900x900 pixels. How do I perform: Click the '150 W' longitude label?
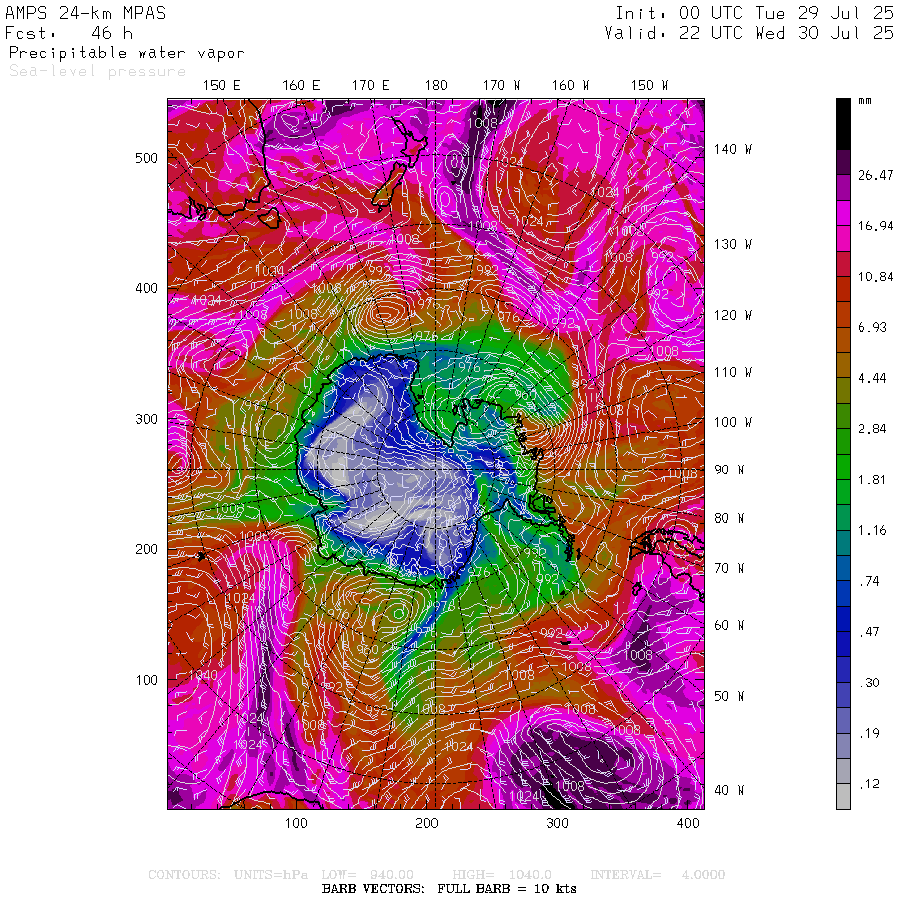pyautogui.click(x=650, y=86)
